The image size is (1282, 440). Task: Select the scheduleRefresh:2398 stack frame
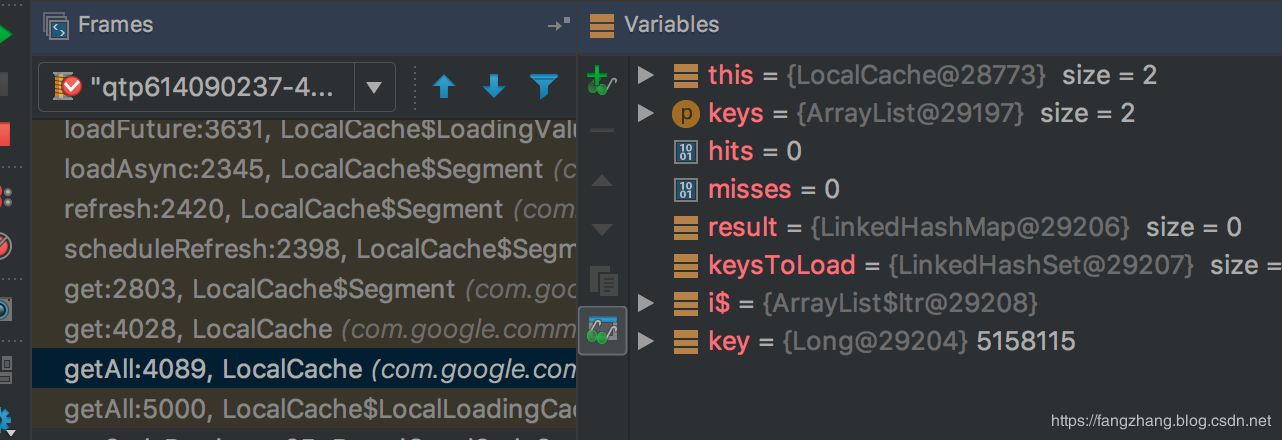click(x=300, y=249)
